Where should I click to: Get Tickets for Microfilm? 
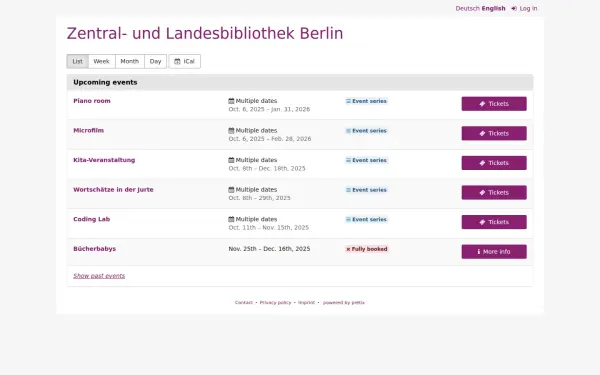[x=494, y=133]
